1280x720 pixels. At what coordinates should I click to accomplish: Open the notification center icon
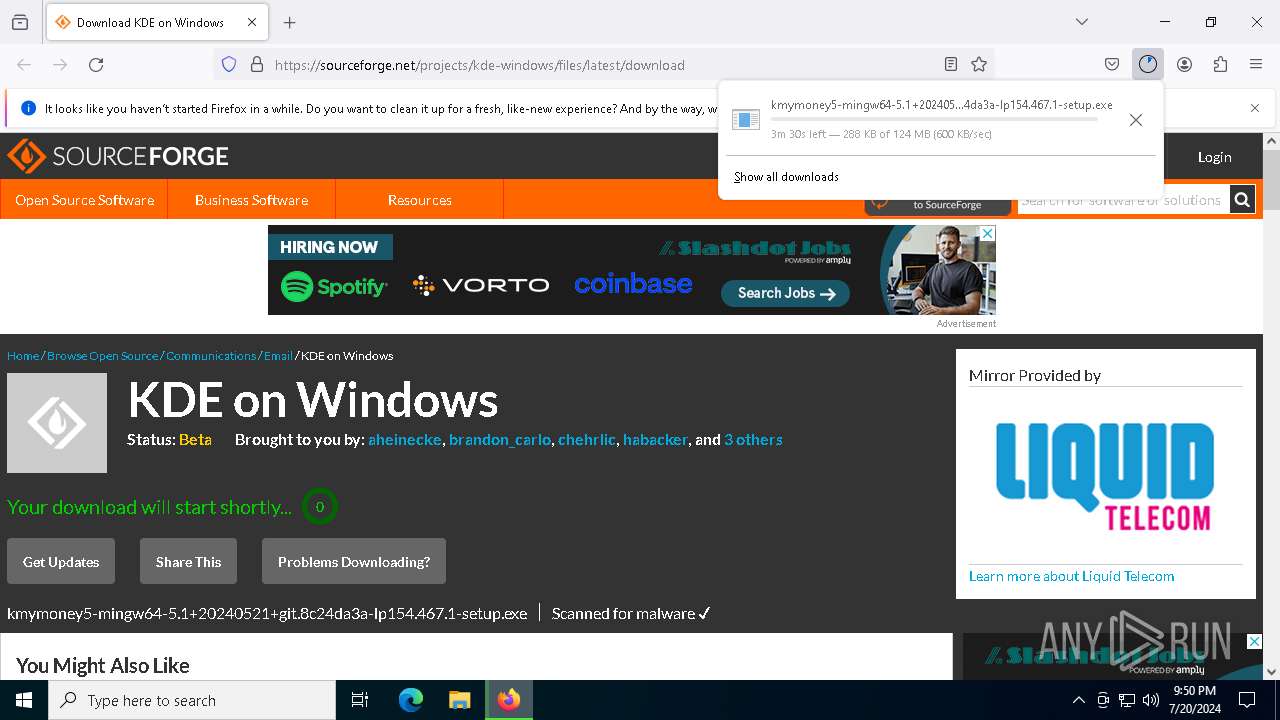(1247, 700)
